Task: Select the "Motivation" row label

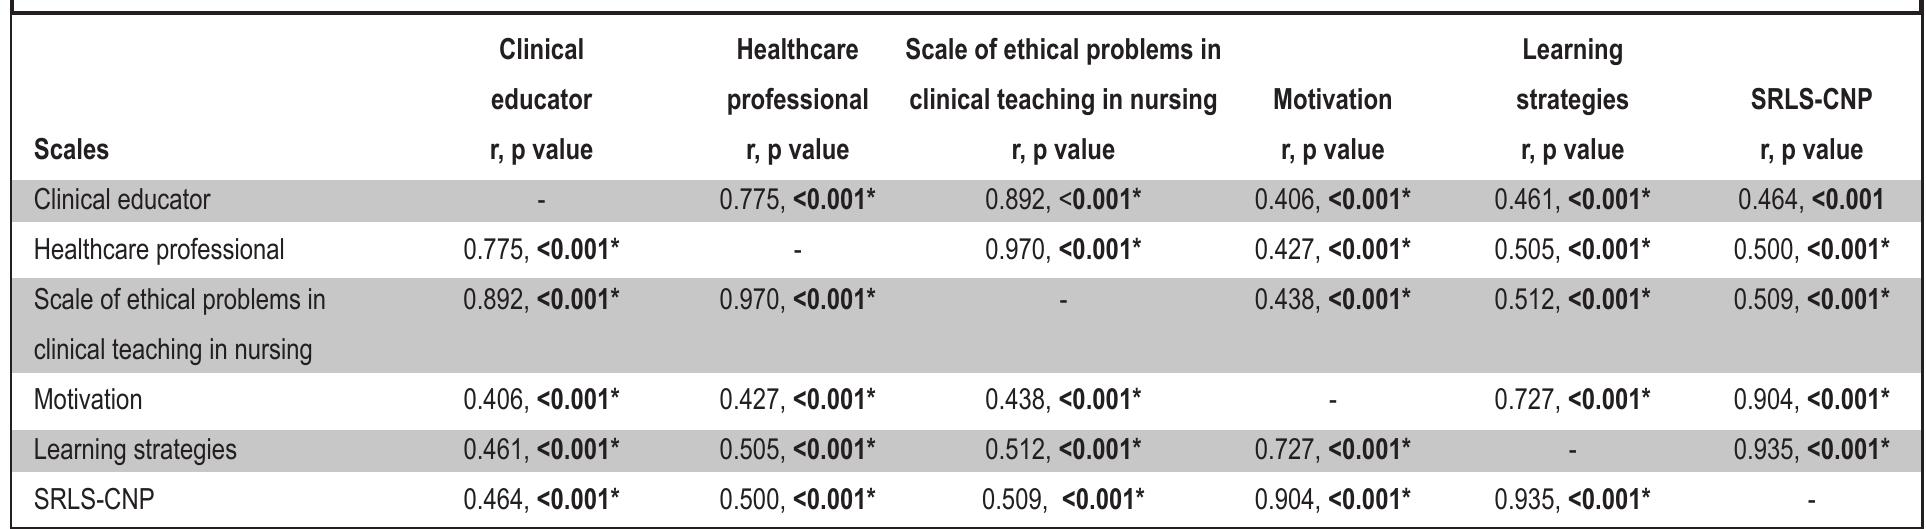Action: click(x=88, y=400)
